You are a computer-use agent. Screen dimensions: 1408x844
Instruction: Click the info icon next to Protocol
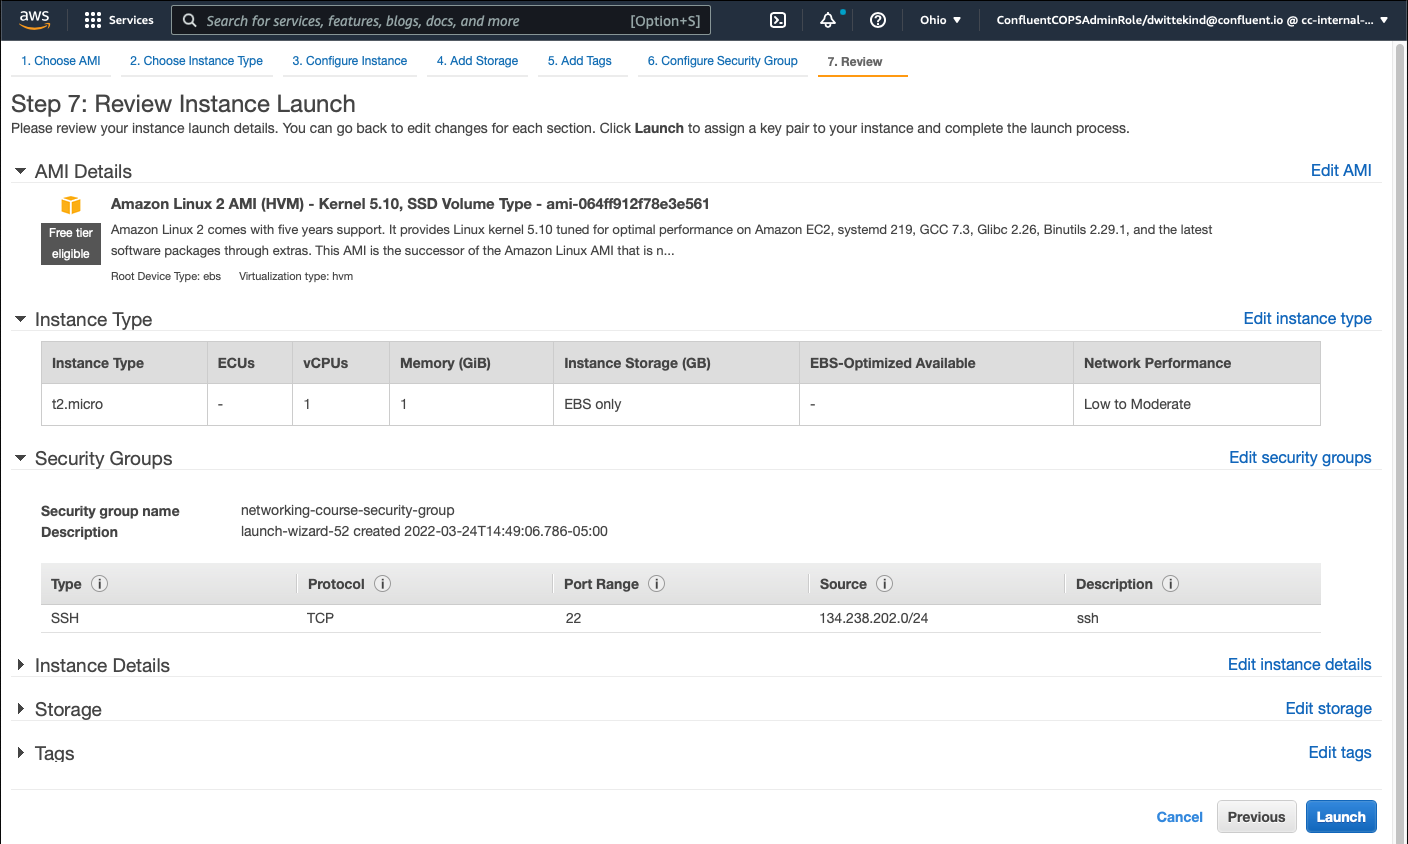[382, 584]
